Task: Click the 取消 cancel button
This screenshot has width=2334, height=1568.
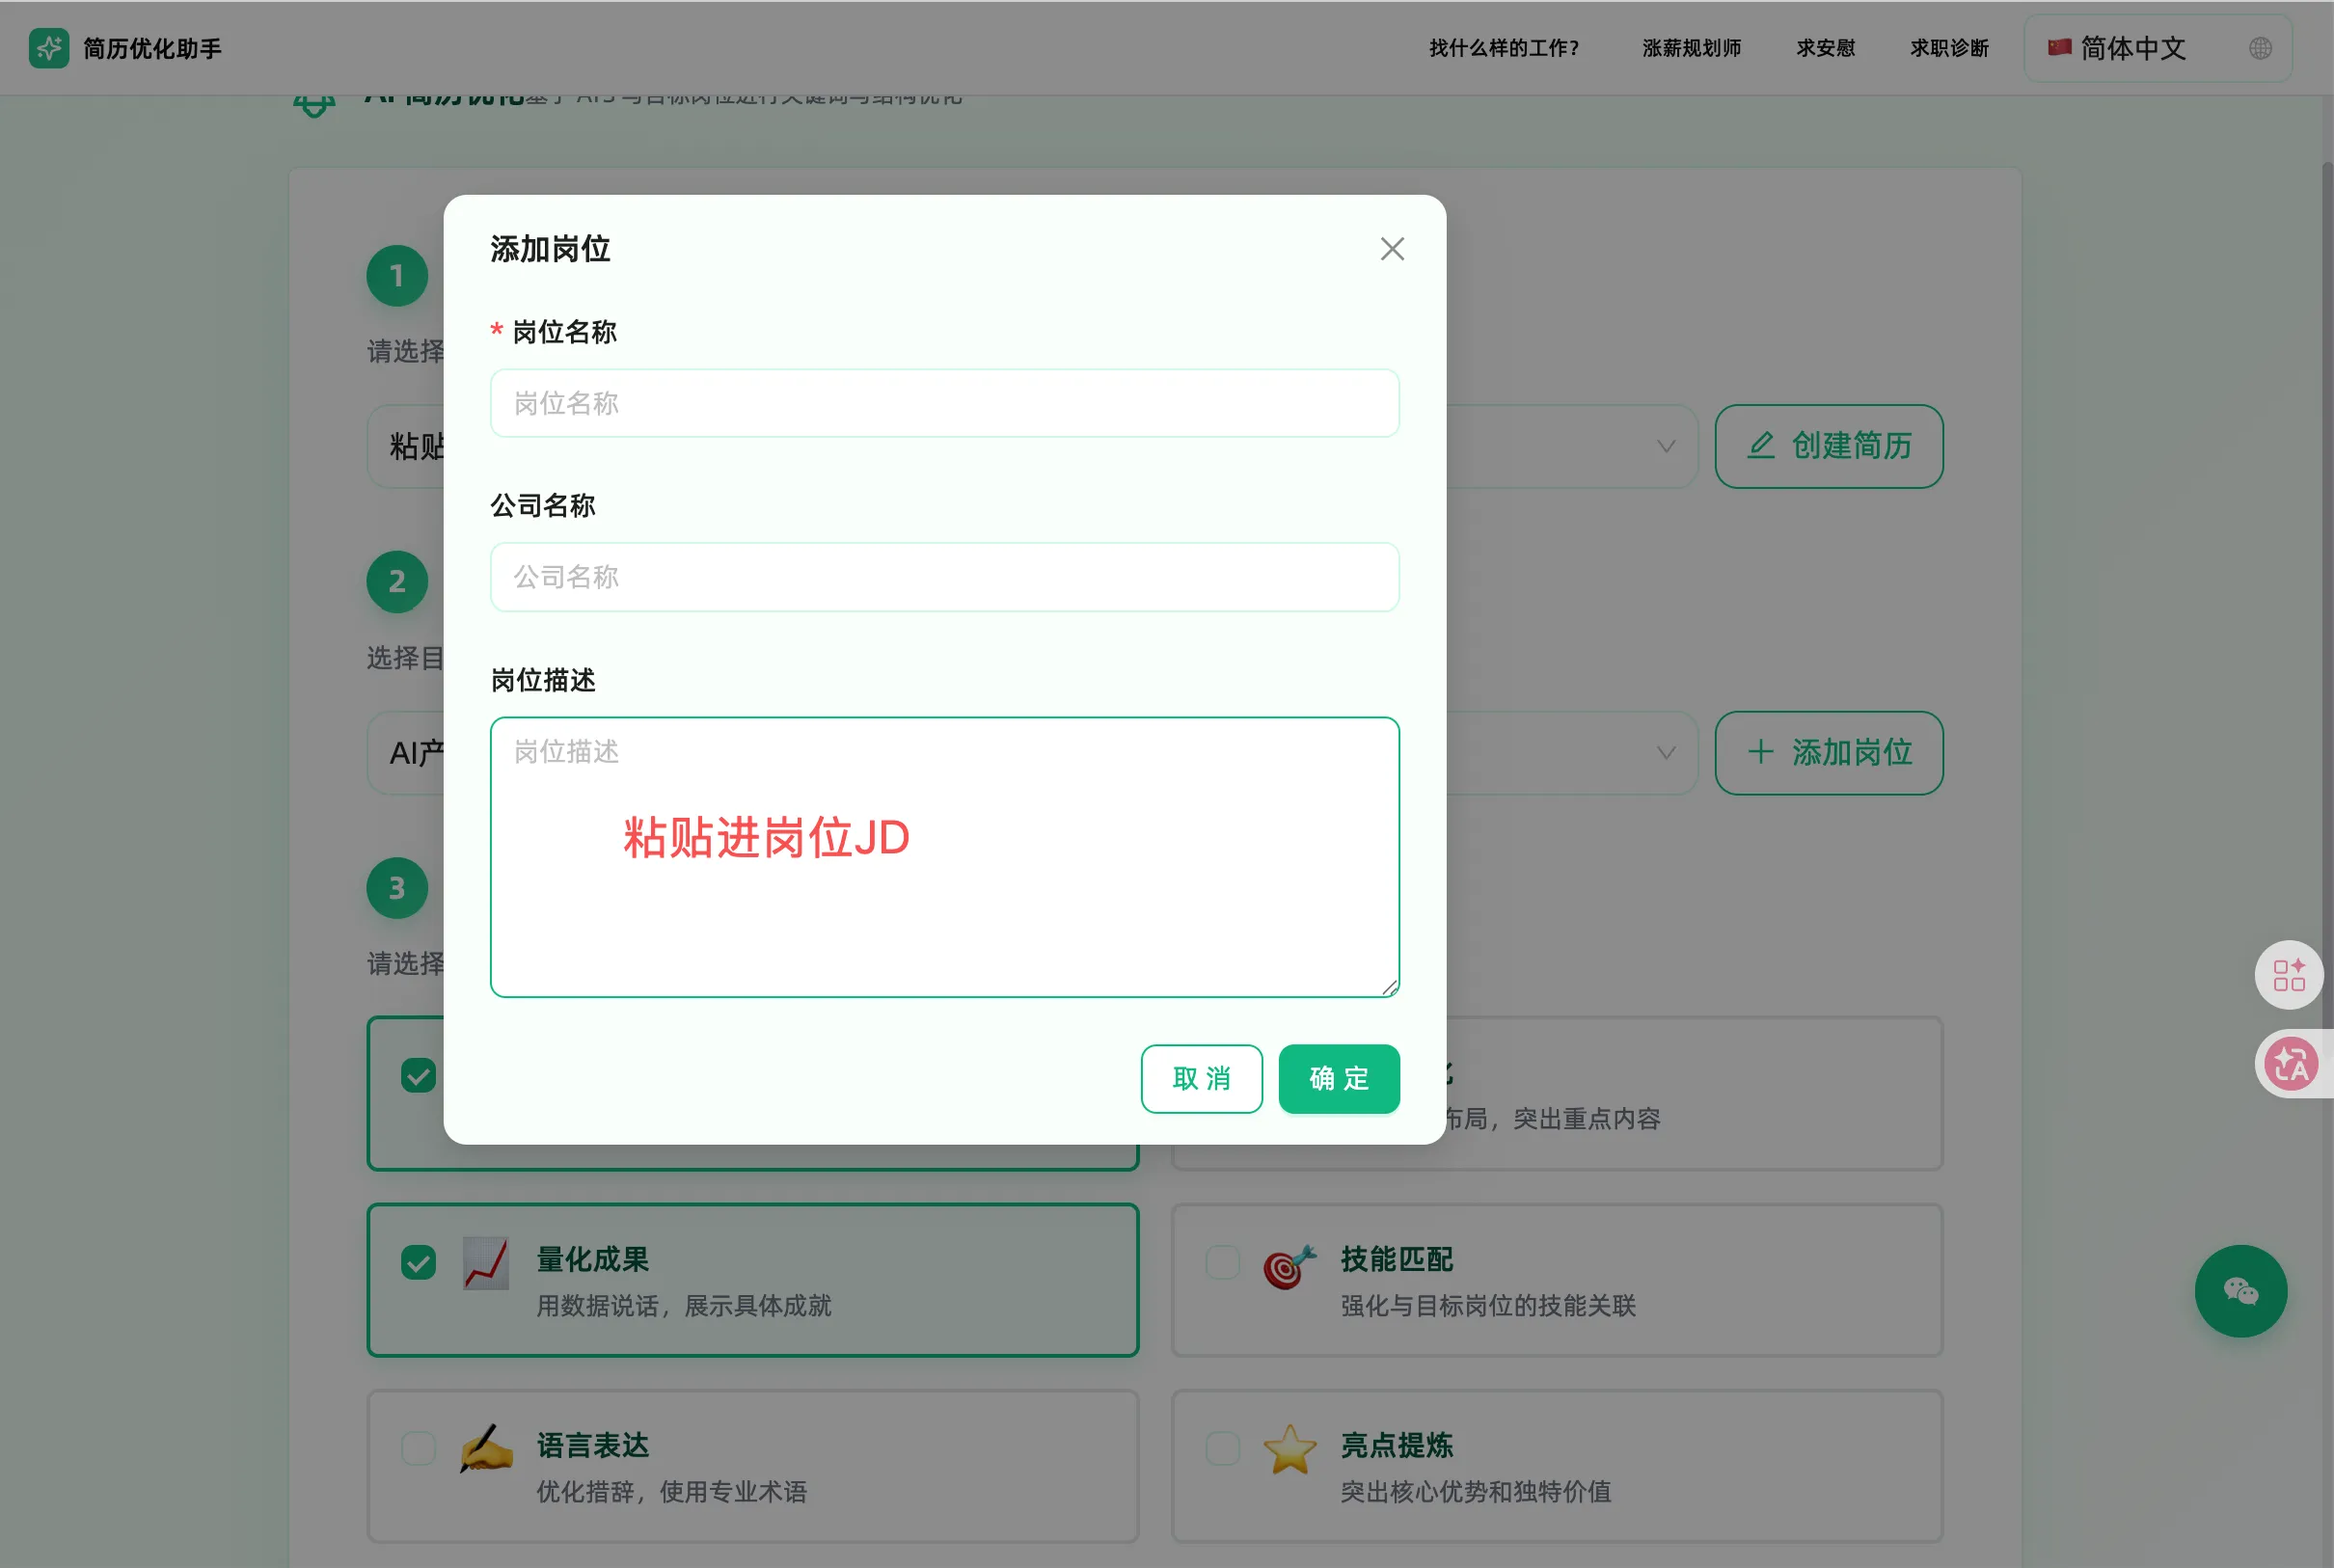Action: (x=1201, y=1078)
